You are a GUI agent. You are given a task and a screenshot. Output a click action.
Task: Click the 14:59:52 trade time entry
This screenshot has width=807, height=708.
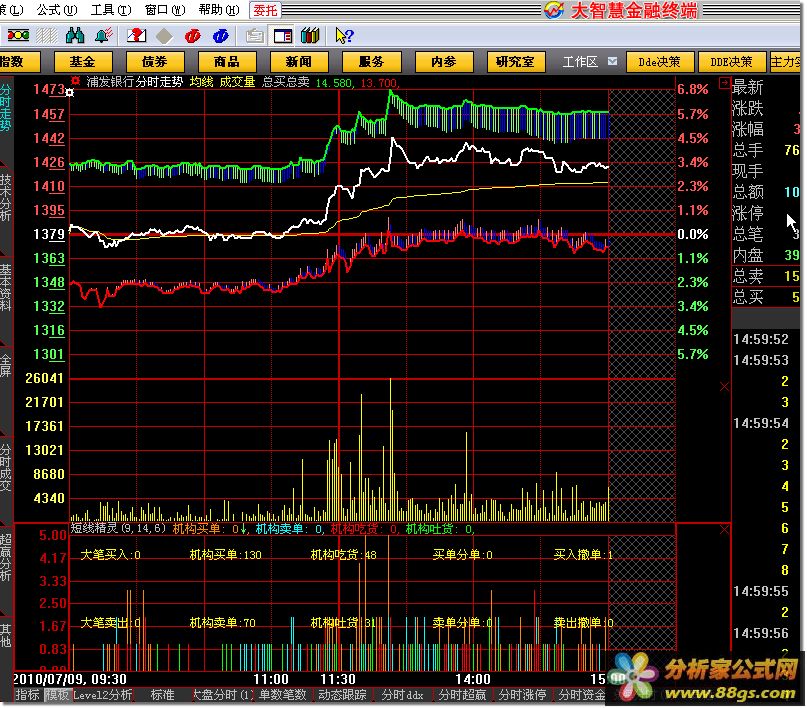[761, 339]
